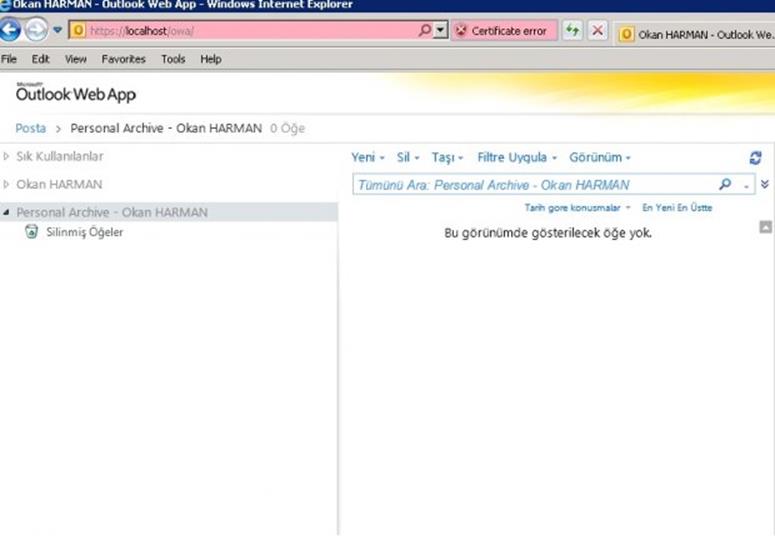Click the Okan HARMAN label in left pane
Image resolution: width=775 pixels, height=536 pixels.
[x=59, y=184]
